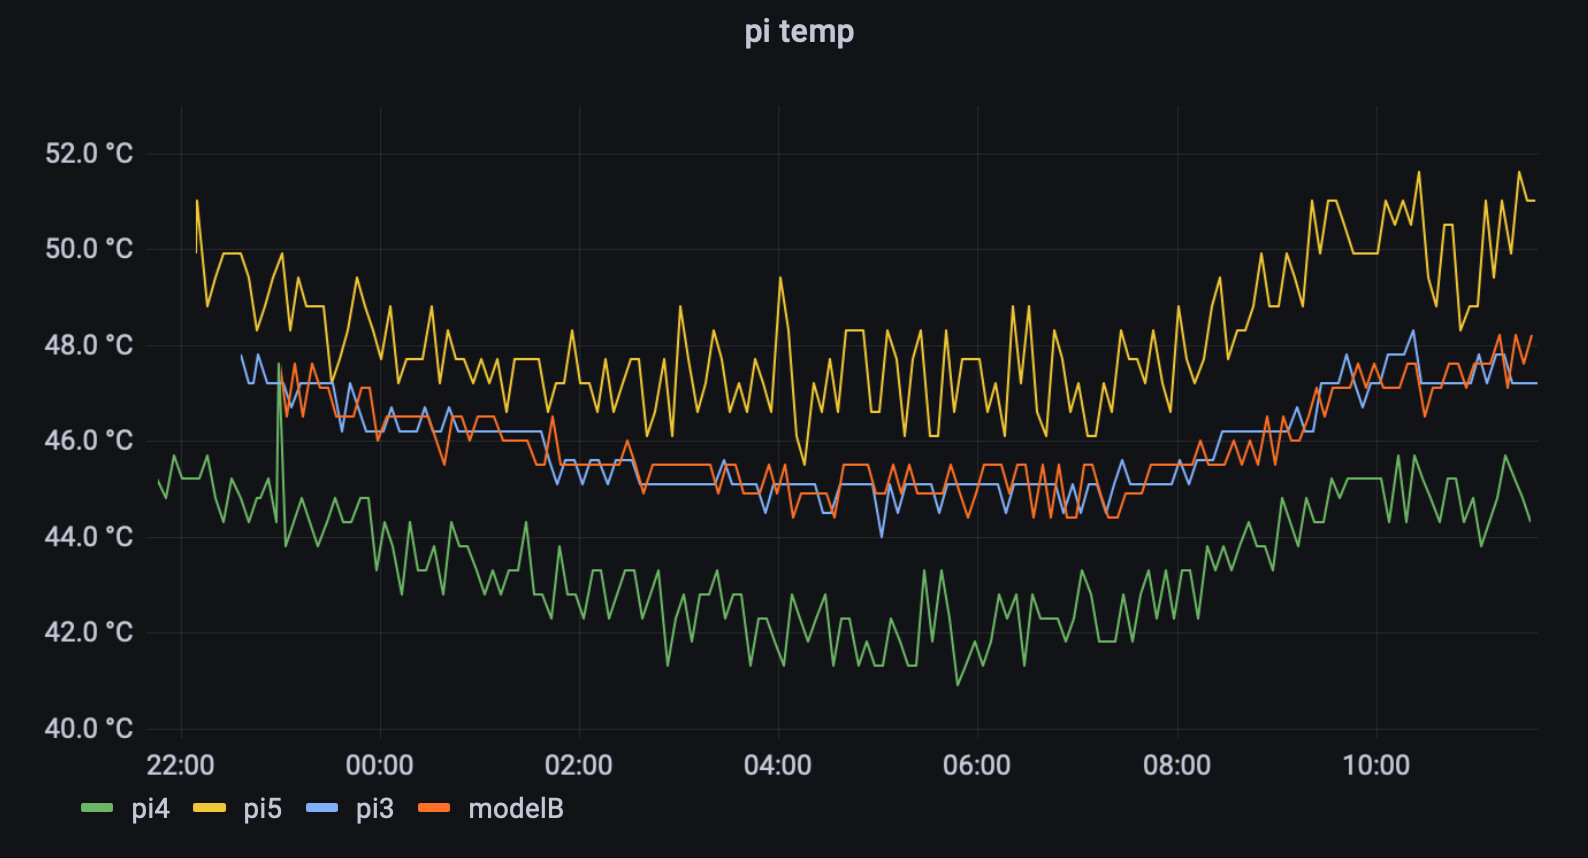
Task: Open the 'pi temp' panel title menu
Action: coord(799,32)
